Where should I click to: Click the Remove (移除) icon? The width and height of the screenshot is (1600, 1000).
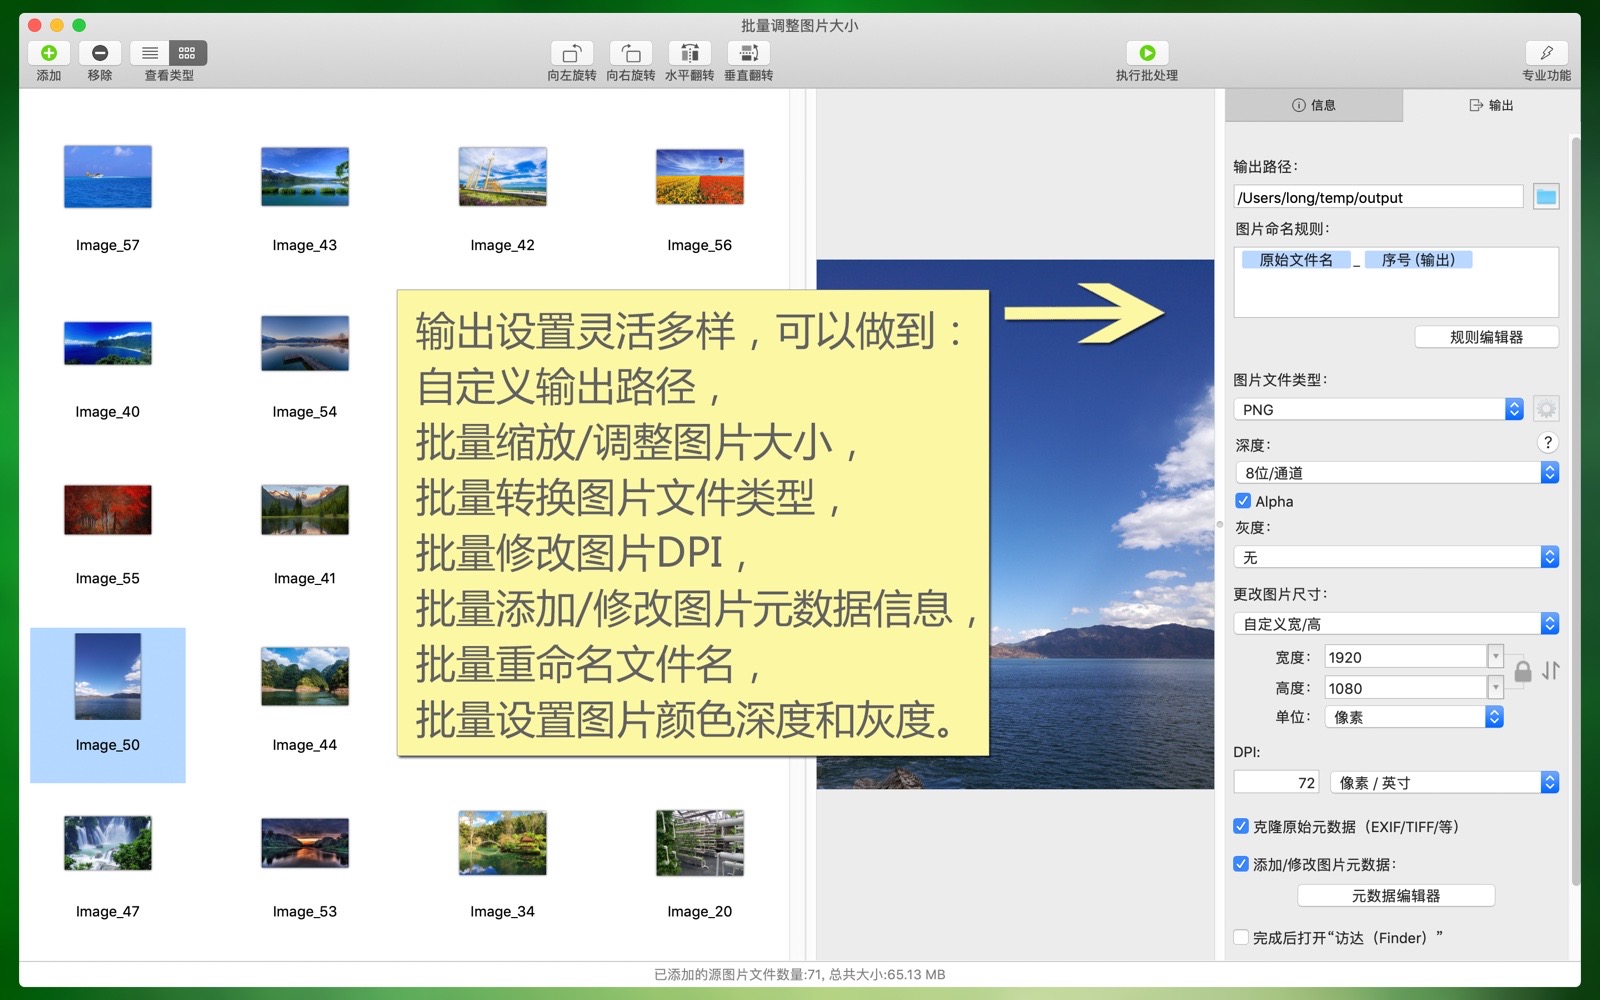pos(99,53)
